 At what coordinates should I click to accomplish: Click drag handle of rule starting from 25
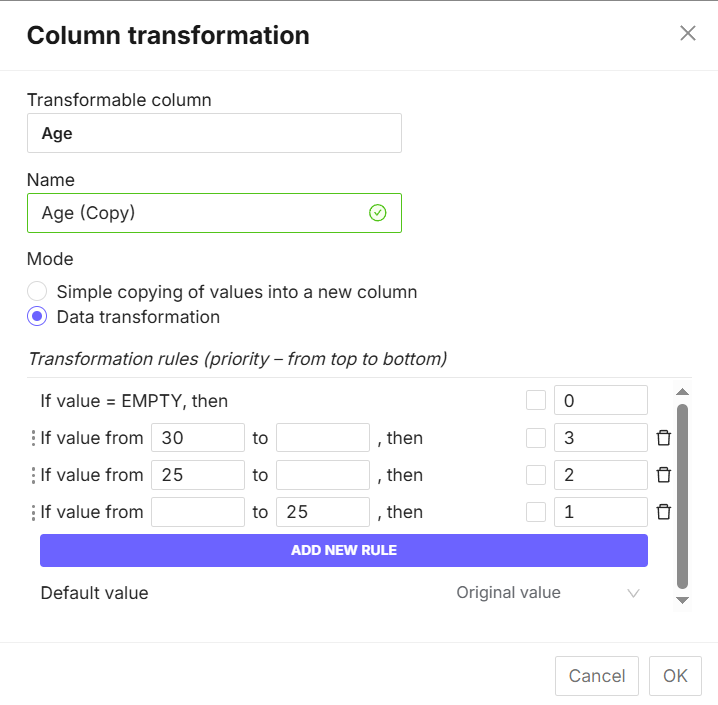point(33,475)
